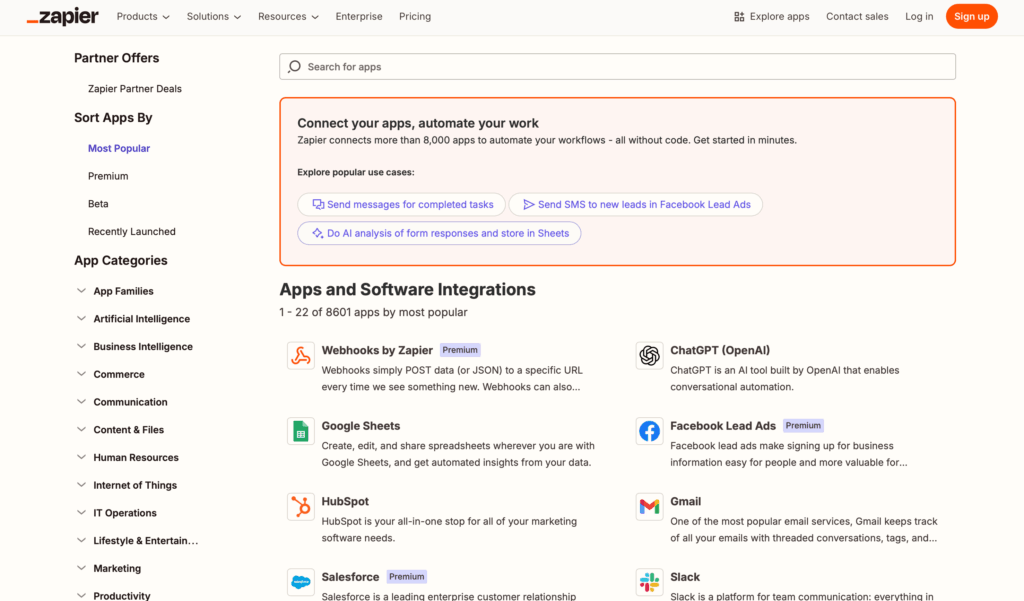
Task: Open the Webhooks by Zapier title link
Action: coord(377,350)
